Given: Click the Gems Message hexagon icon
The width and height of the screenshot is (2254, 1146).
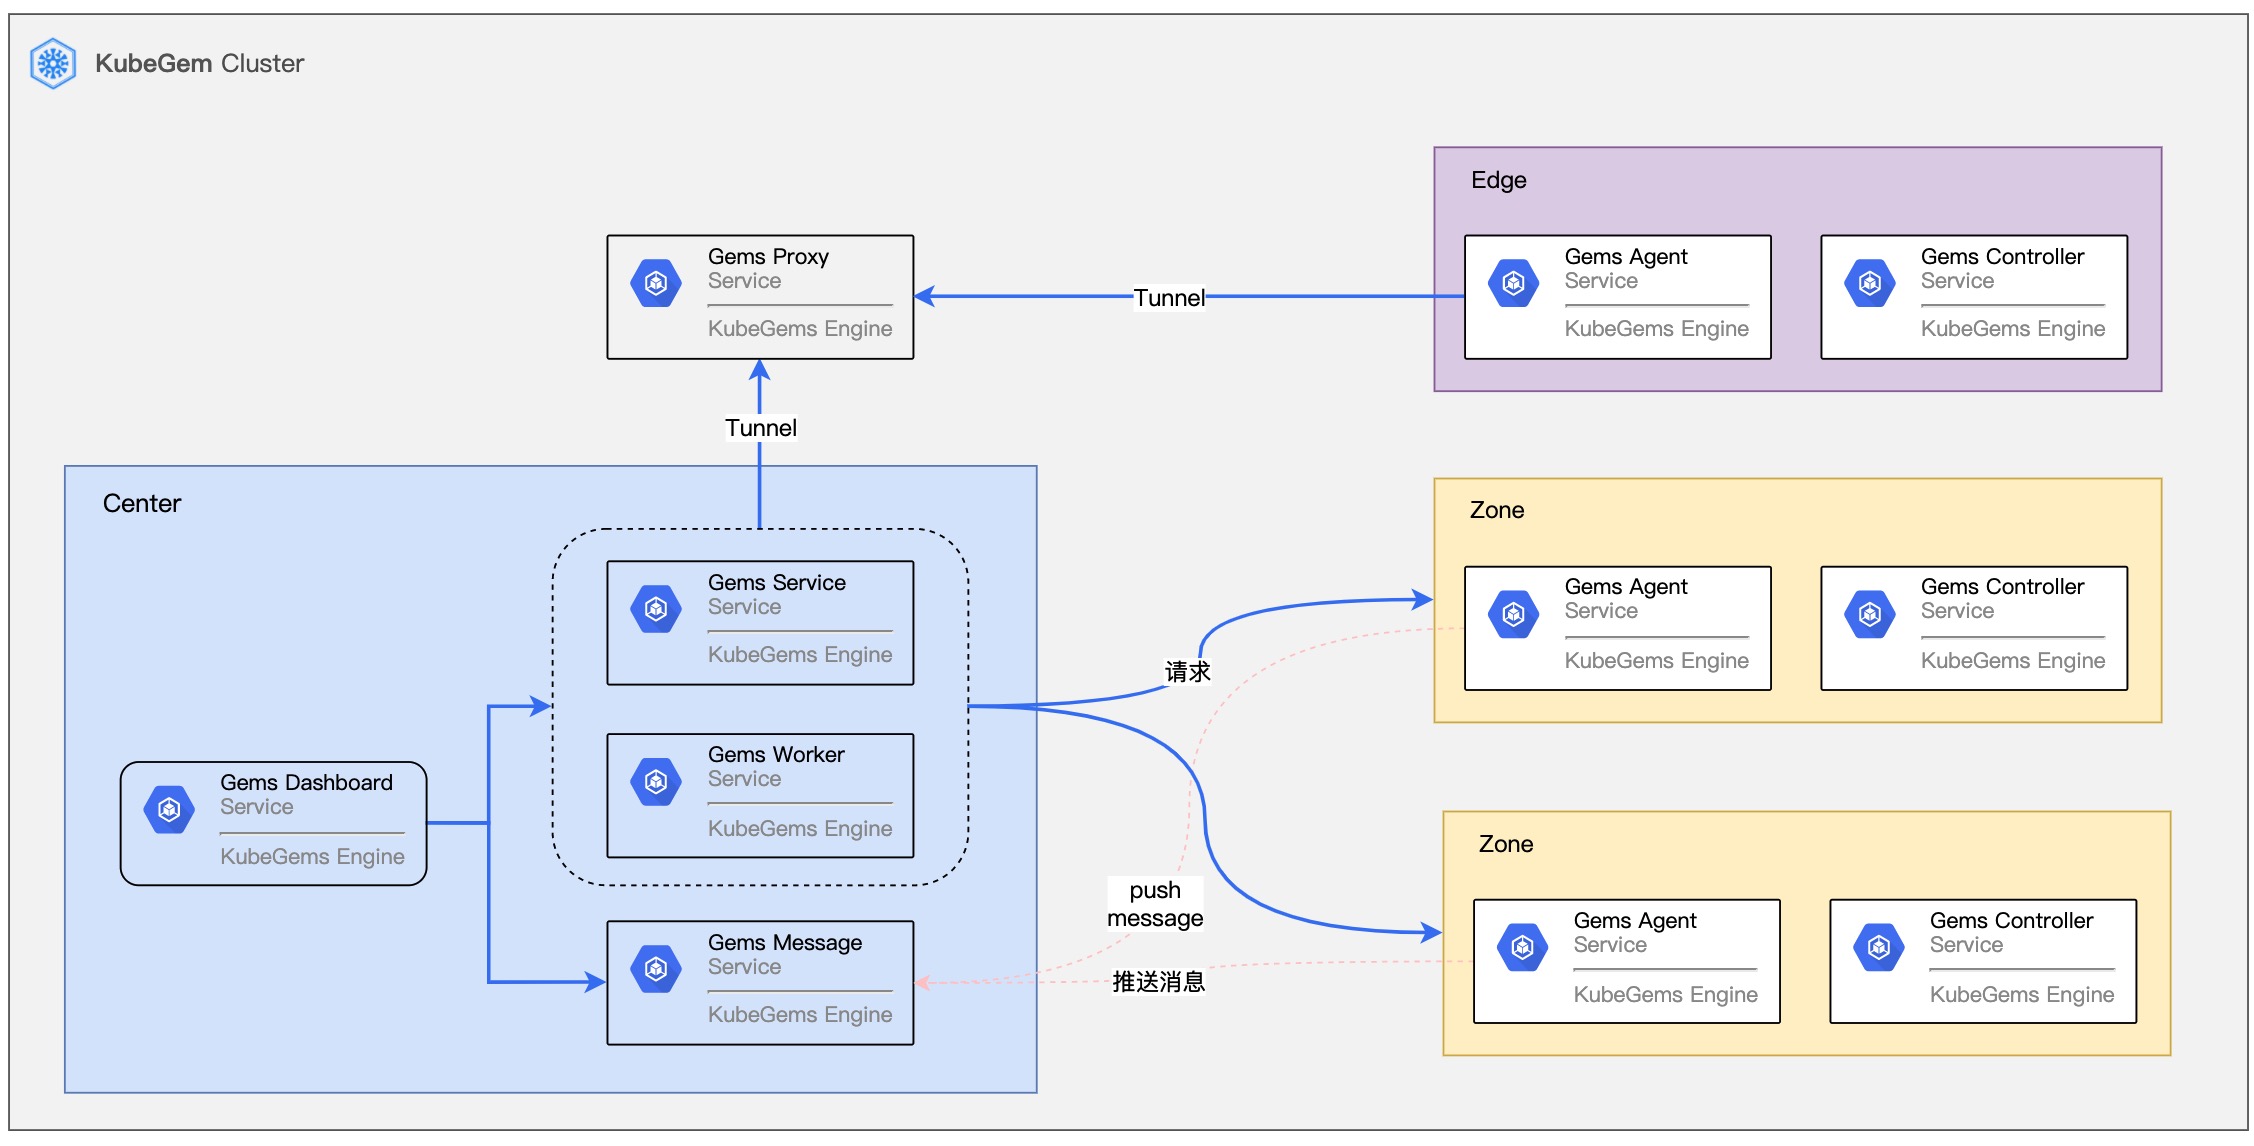Looking at the screenshot, I should pyautogui.click(x=656, y=969).
